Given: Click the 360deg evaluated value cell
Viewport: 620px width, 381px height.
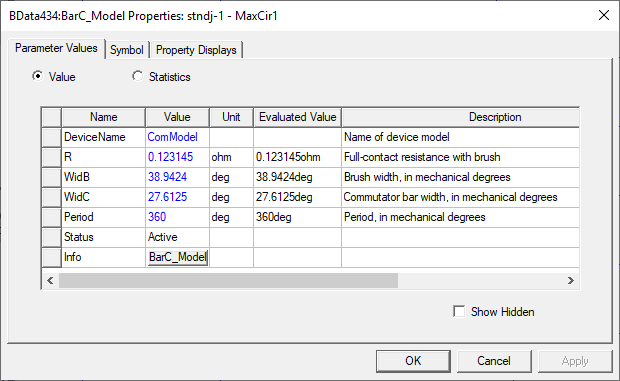Looking at the screenshot, I should click(297, 217).
